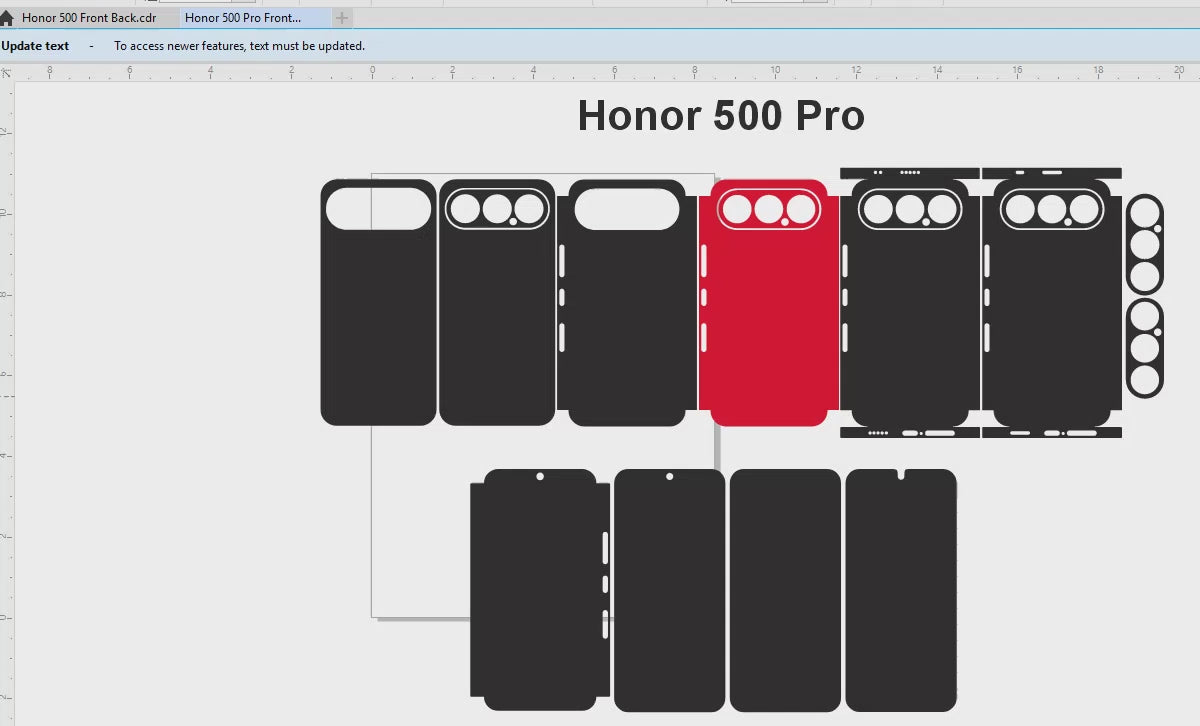Open a new document with the plus button
Image resolution: width=1200 pixels, height=726 pixels.
342,18
